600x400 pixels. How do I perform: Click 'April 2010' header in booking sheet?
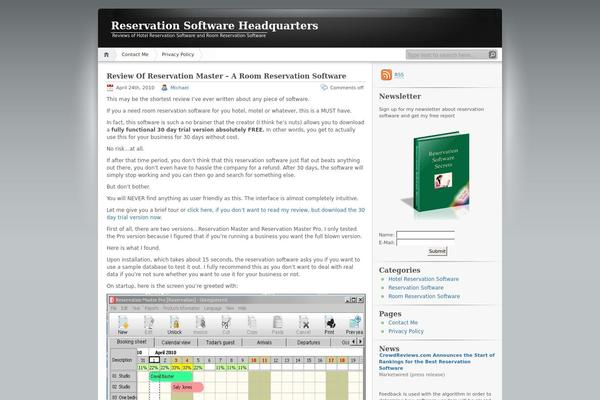point(165,353)
